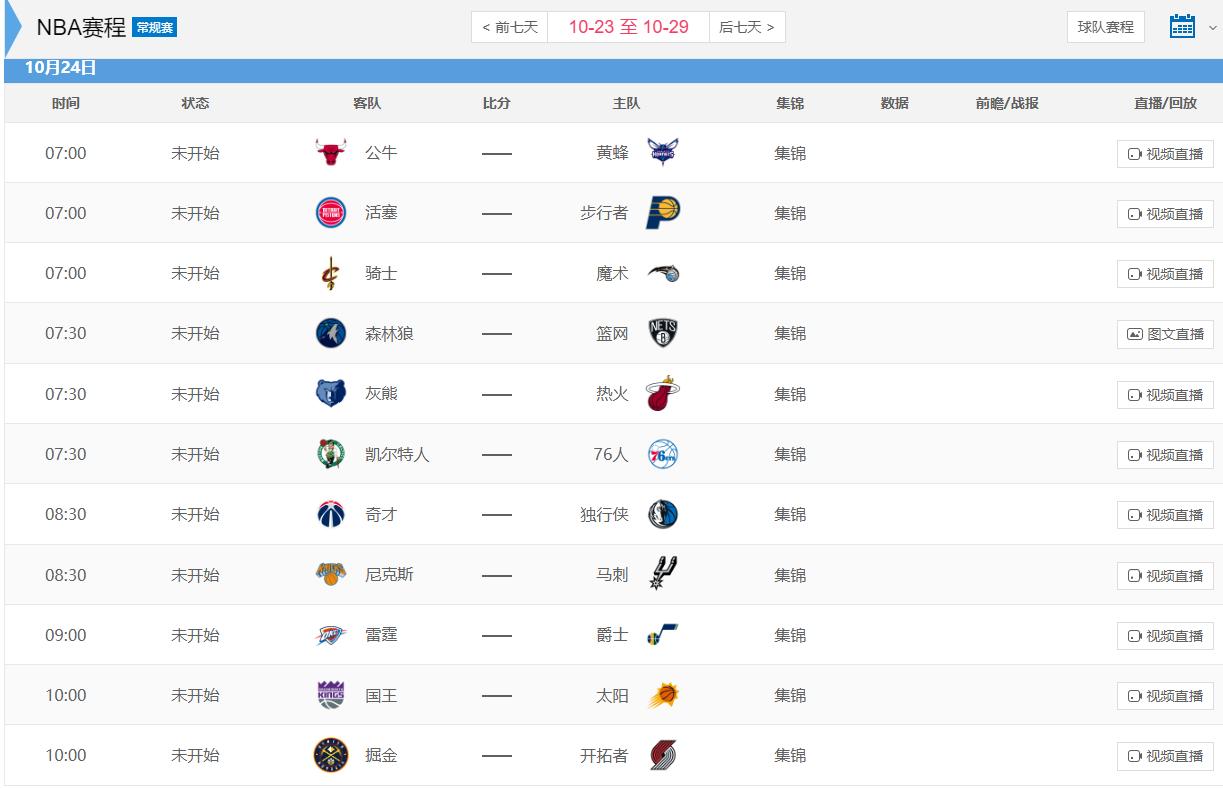Go to next seven days (后七天)
Image resolution: width=1223 pixels, height=788 pixels.
click(x=747, y=27)
